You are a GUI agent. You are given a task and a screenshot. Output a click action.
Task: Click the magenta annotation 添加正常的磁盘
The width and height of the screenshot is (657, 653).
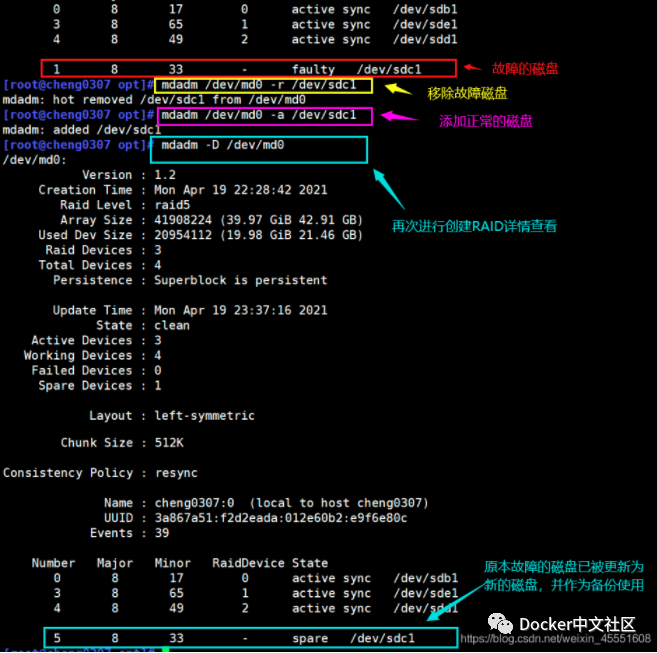pyautogui.click(x=486, y=121)
